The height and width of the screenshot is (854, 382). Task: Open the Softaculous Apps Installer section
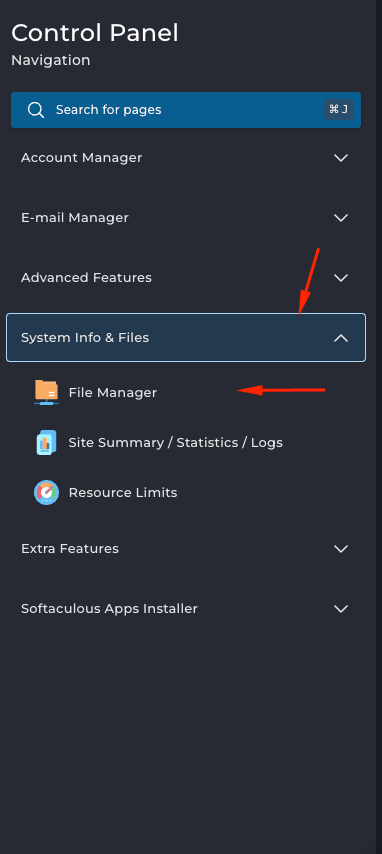tap(186, 608)
